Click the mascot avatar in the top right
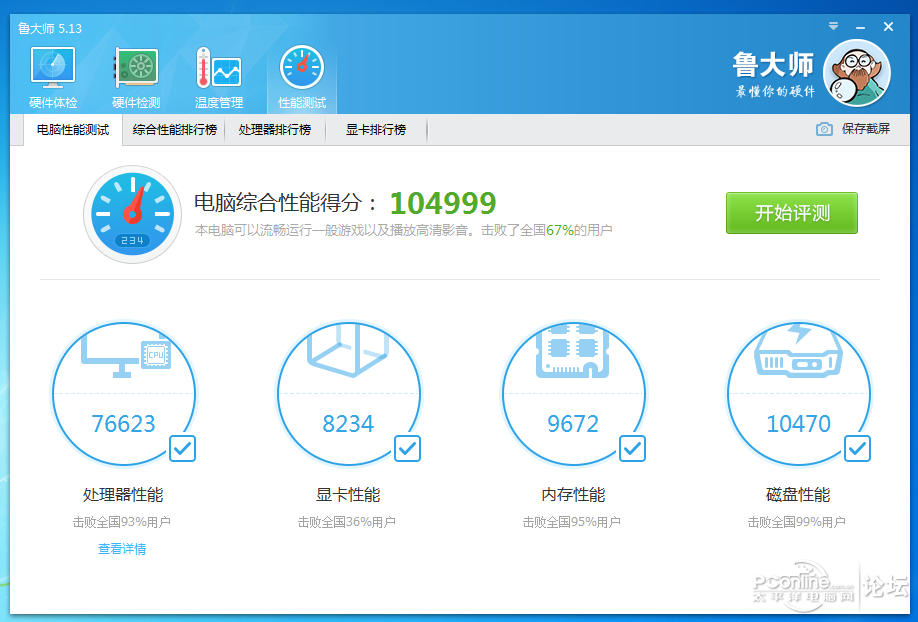Image resolution: width=918 pixels, height=622 pixels. (x=857, y=71)
